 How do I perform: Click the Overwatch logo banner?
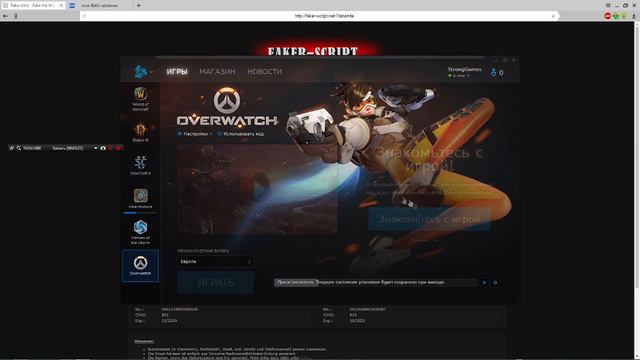(227, 107)
